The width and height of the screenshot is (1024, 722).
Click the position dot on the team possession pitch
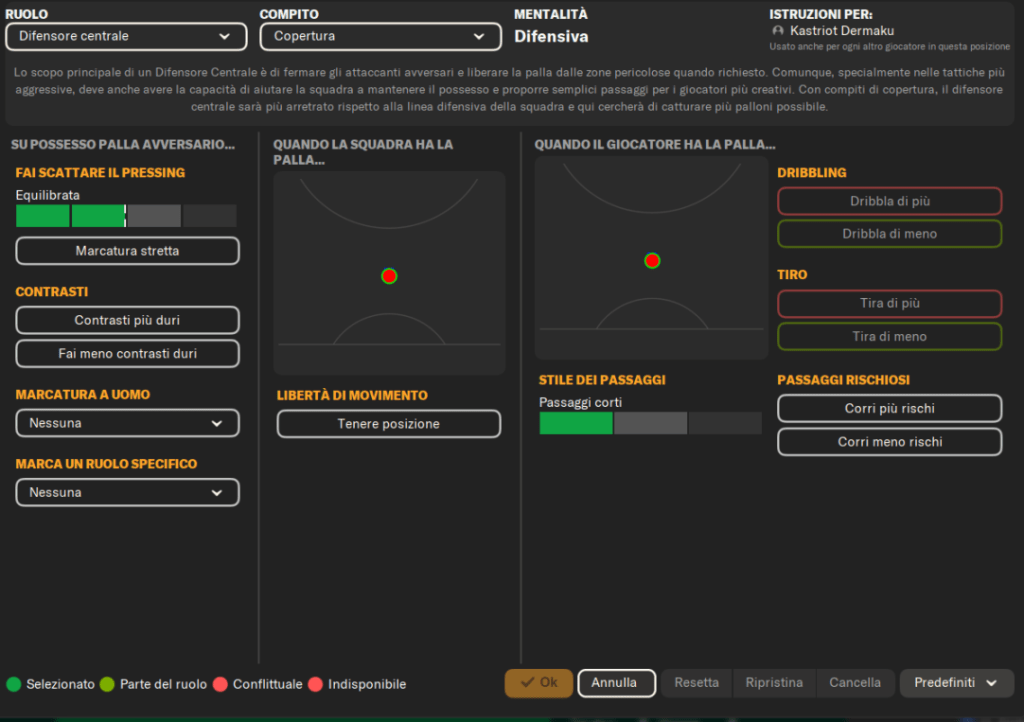(389, 276)
